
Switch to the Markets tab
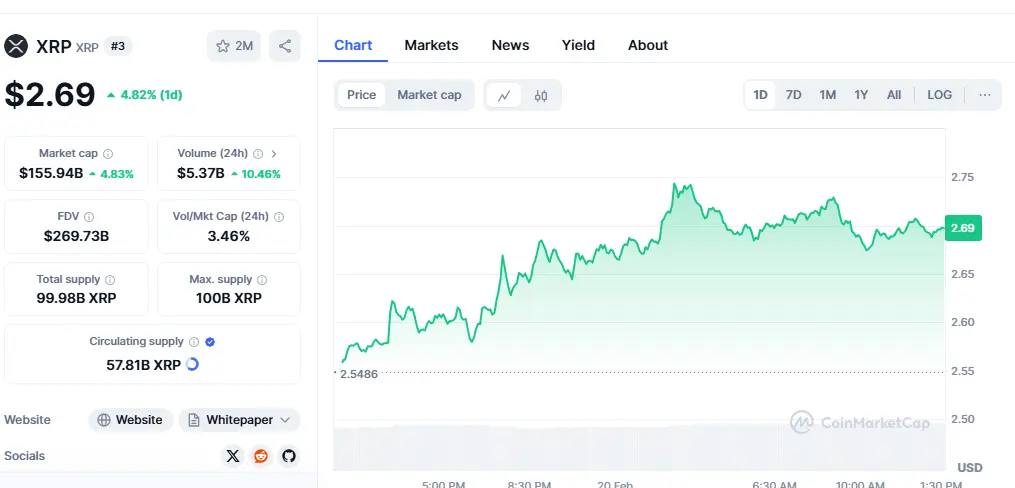pyautogui.click(x=431, y=45)
